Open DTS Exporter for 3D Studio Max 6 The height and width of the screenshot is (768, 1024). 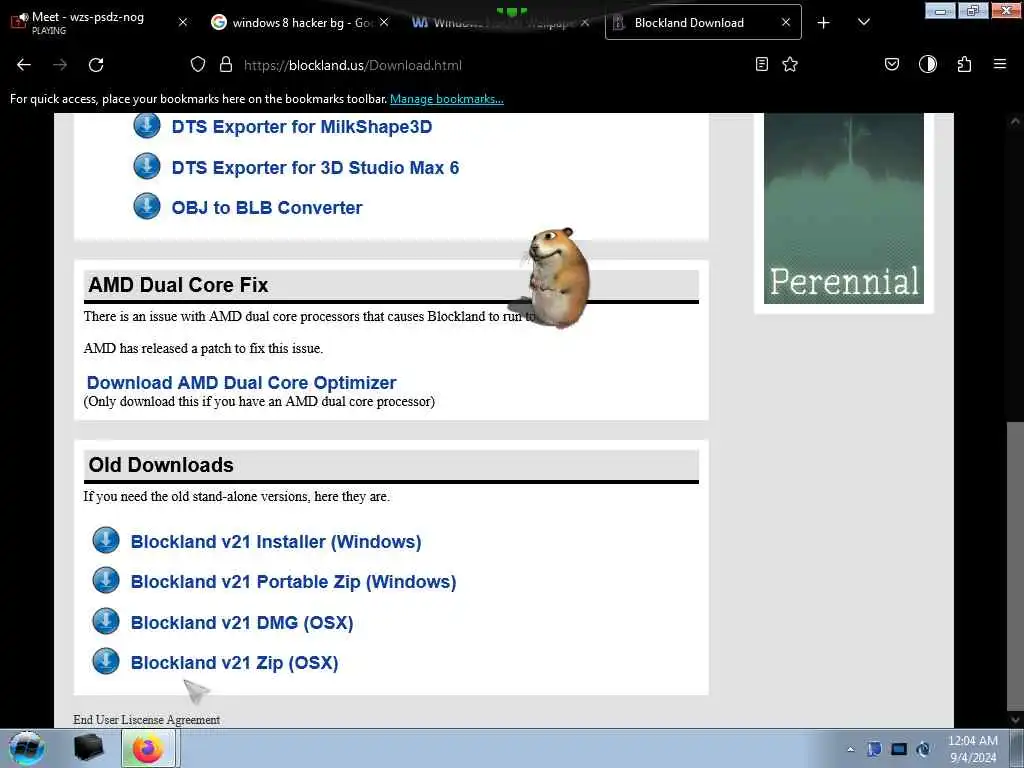tap(315, 168)
